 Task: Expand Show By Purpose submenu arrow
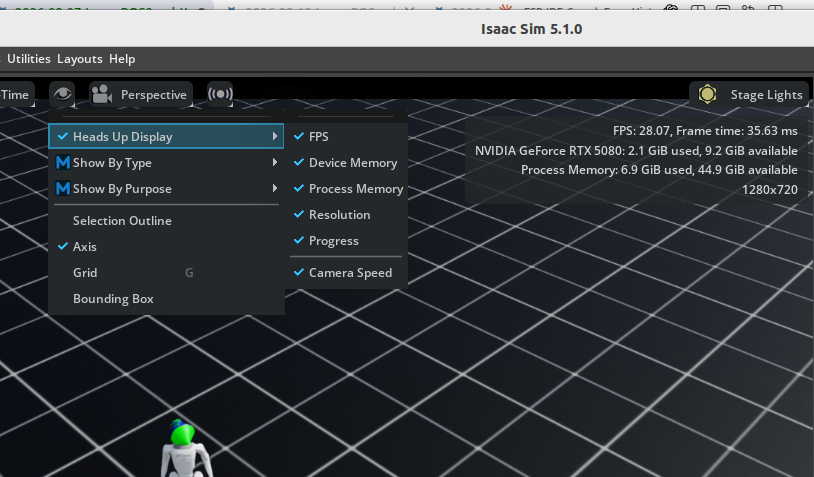[275, 188]
